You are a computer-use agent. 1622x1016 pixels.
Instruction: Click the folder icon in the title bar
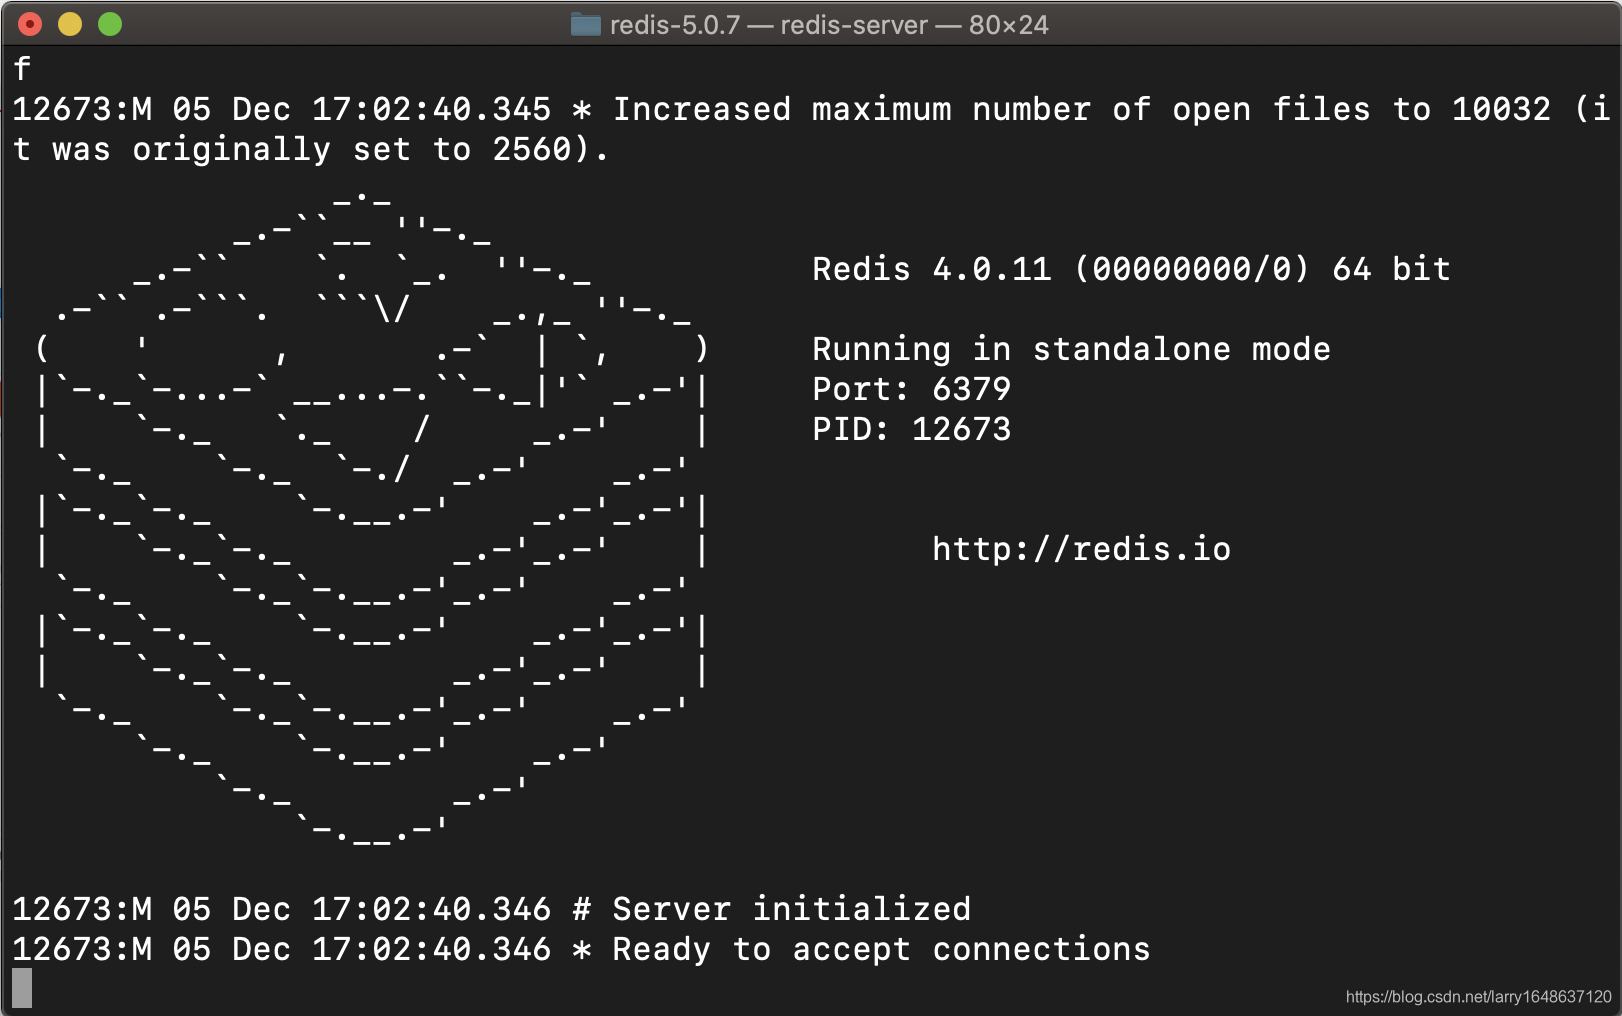(585, 24)
